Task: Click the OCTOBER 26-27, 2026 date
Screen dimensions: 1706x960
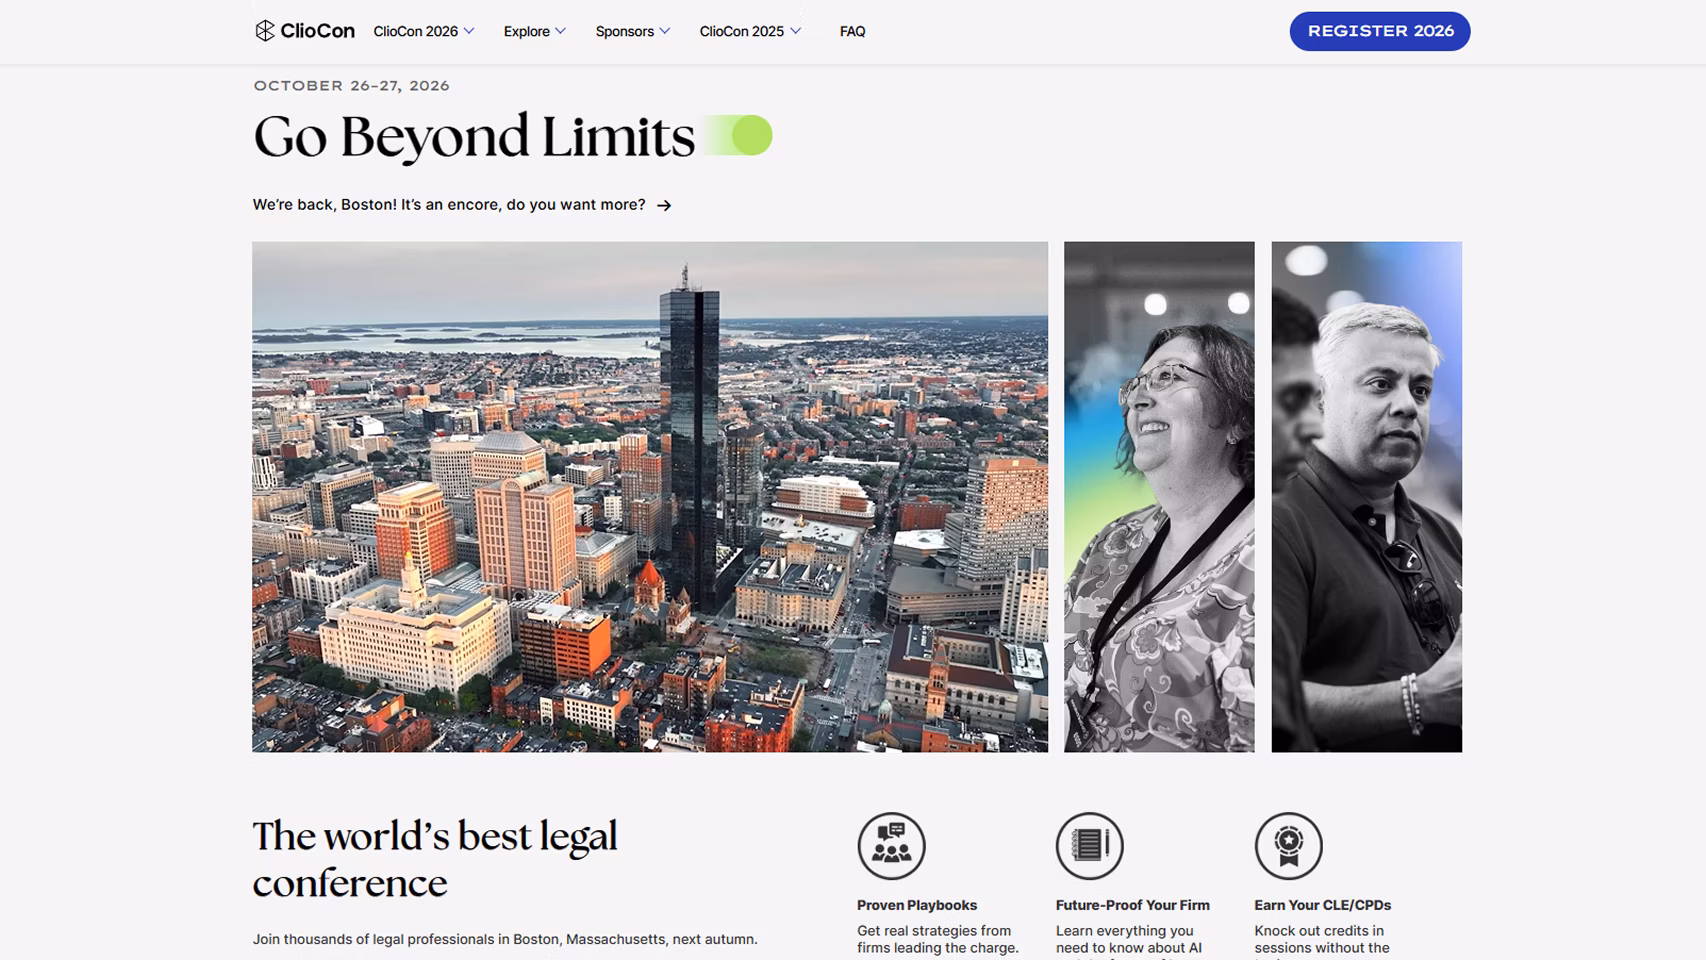Action: [x=352, y=86]
